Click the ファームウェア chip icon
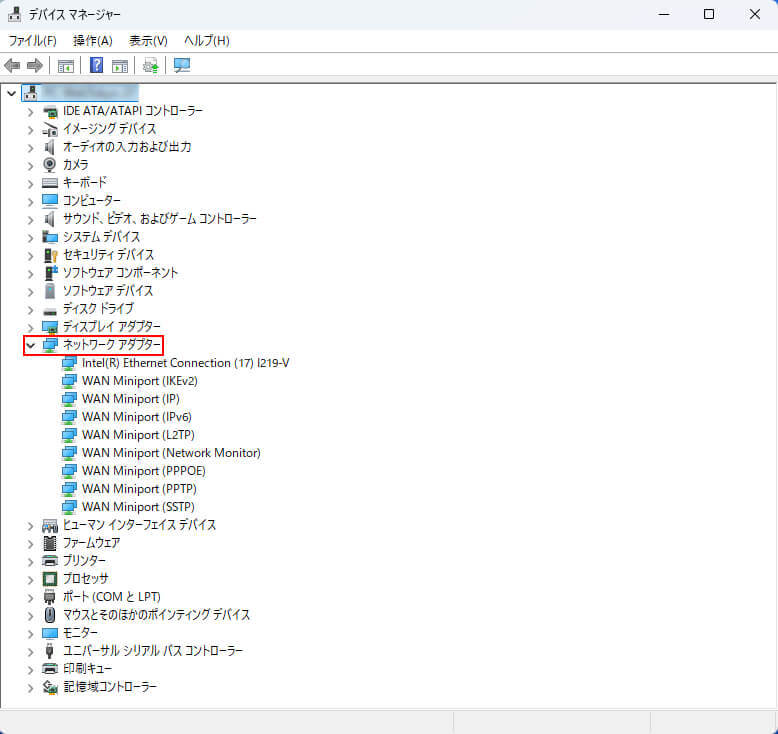The height and width of the screenshot is (734, 778). tap(50, 543)
